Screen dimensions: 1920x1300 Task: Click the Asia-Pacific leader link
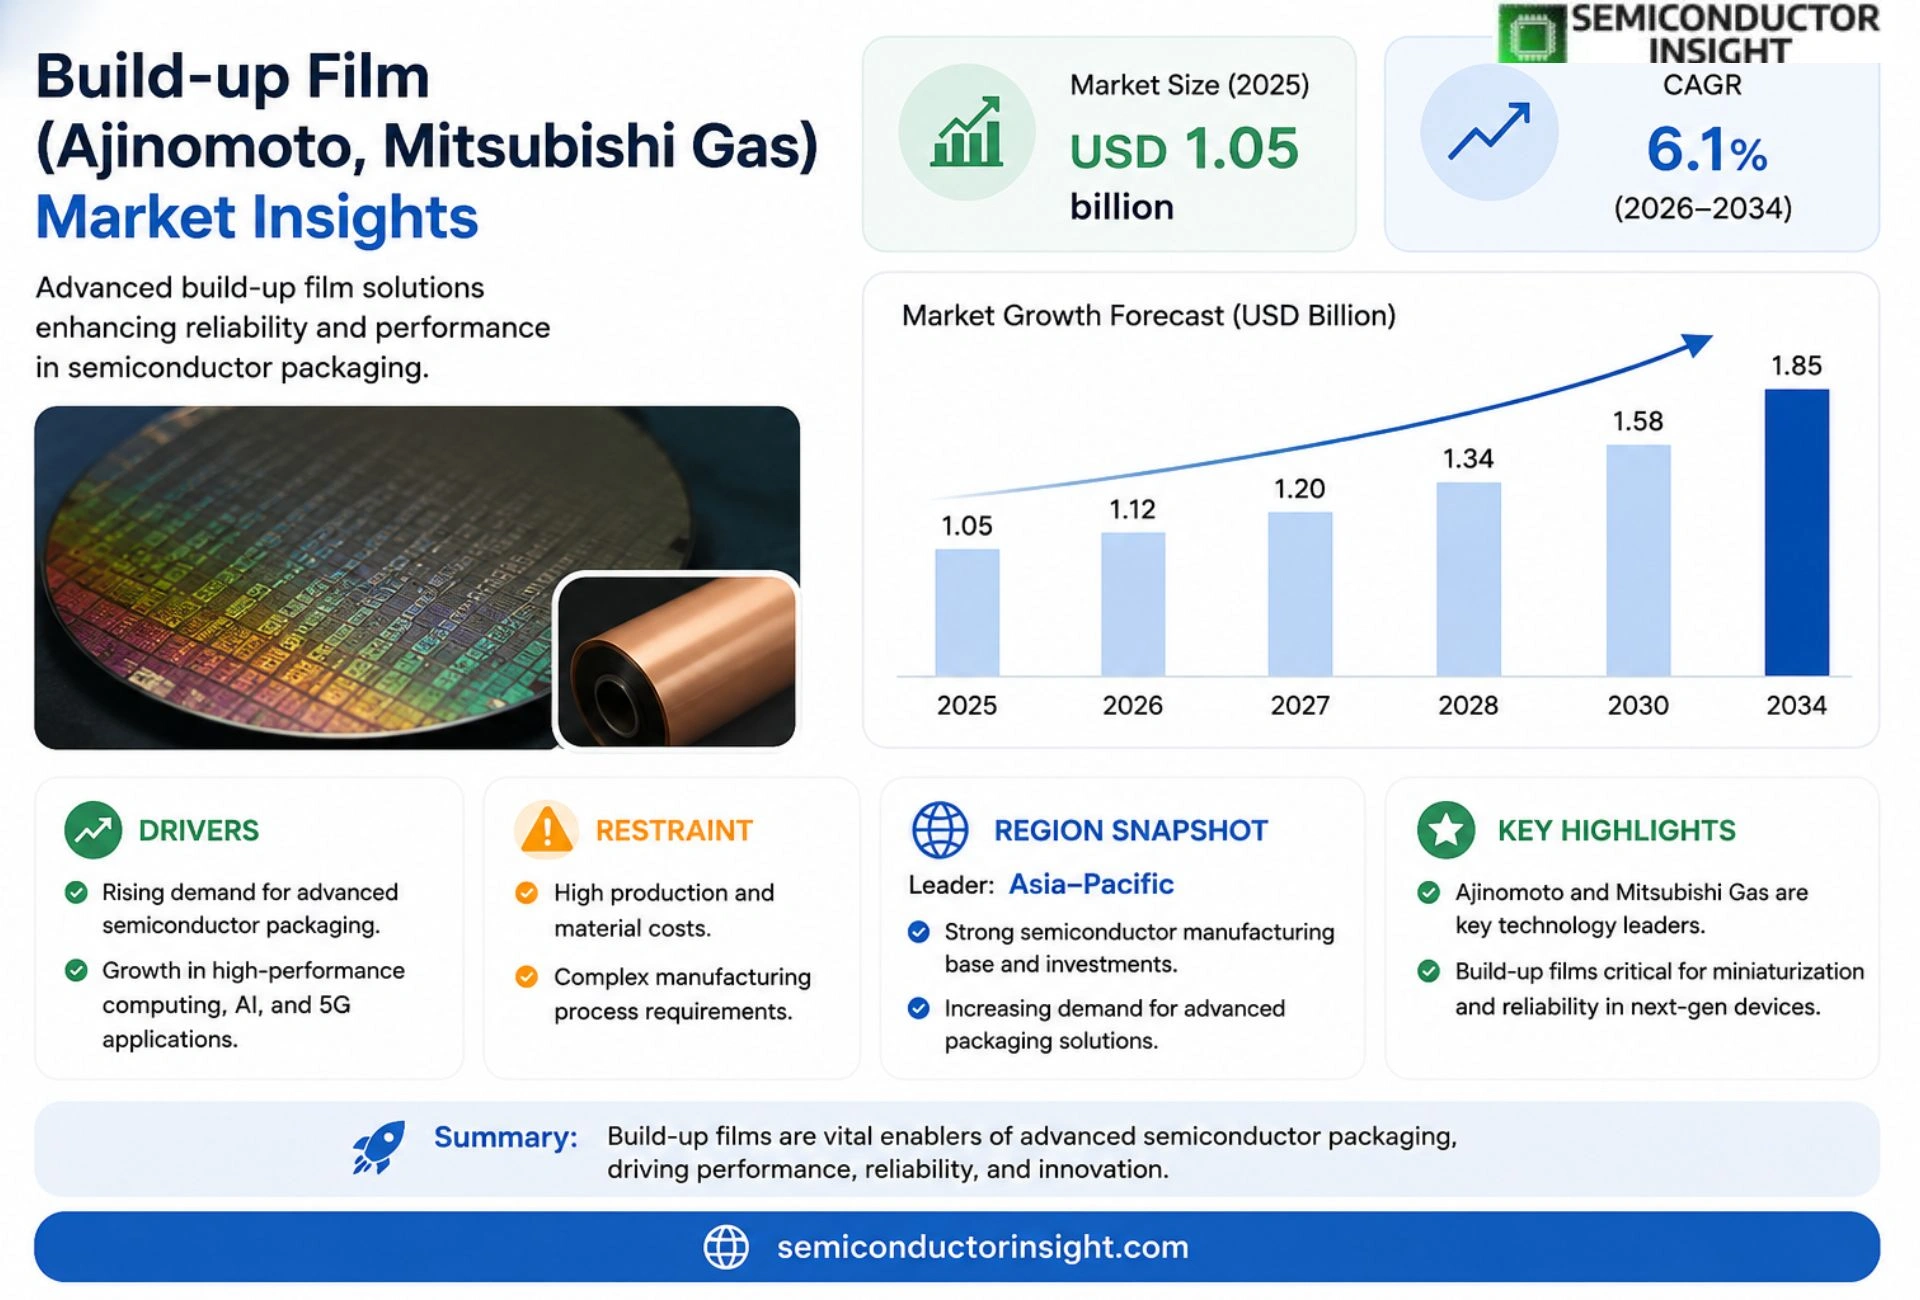[x=1091, y=884]
